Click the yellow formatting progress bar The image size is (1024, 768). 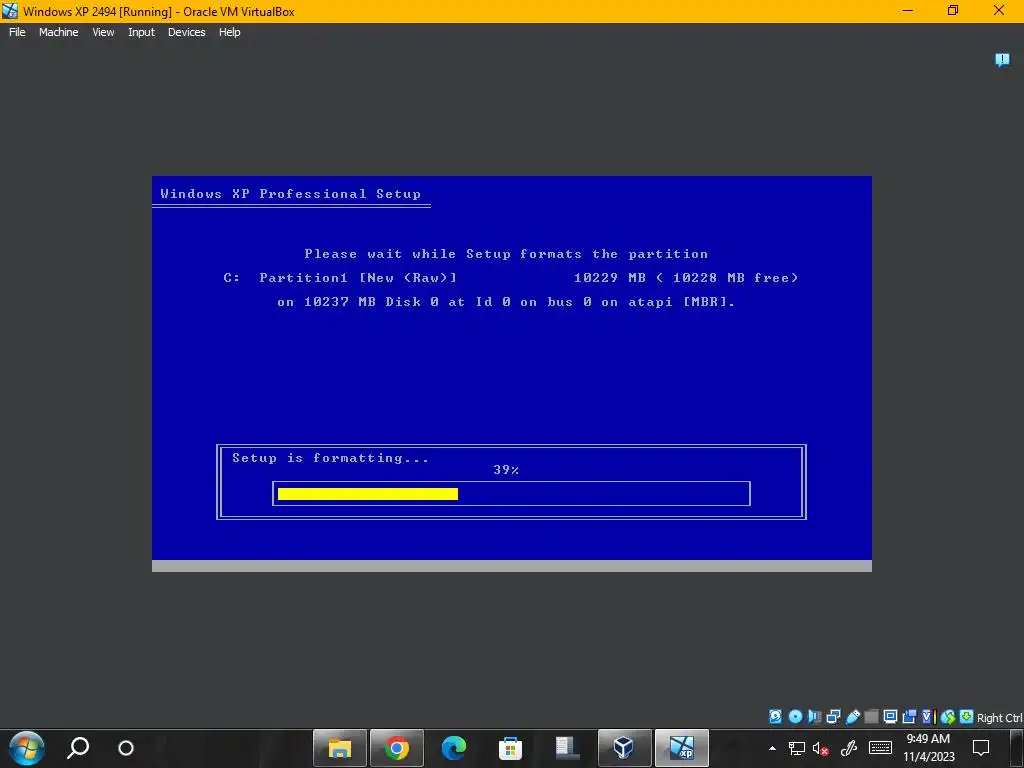pos(368,494)
